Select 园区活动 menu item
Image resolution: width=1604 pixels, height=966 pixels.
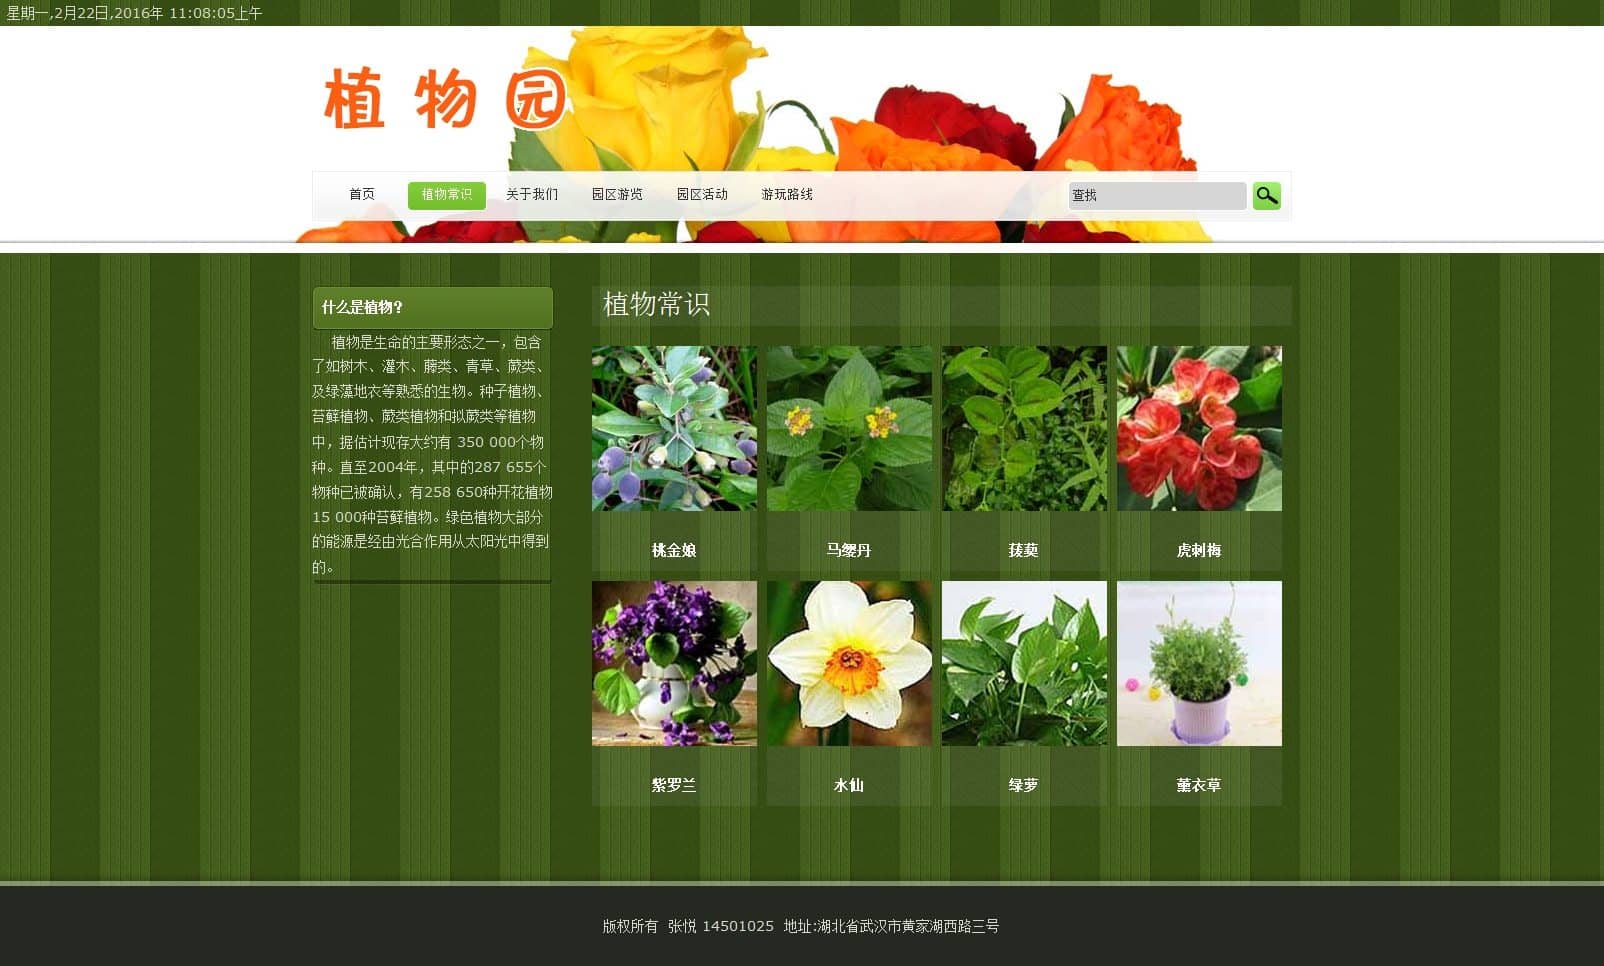point(702,195)
